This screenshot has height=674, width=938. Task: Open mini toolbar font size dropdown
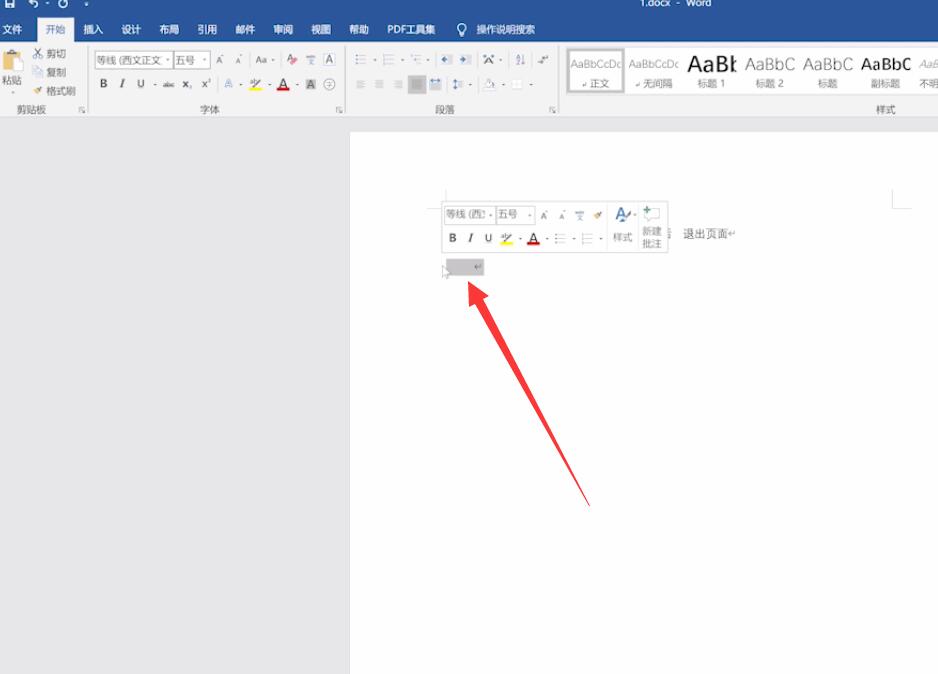point(530,214)
